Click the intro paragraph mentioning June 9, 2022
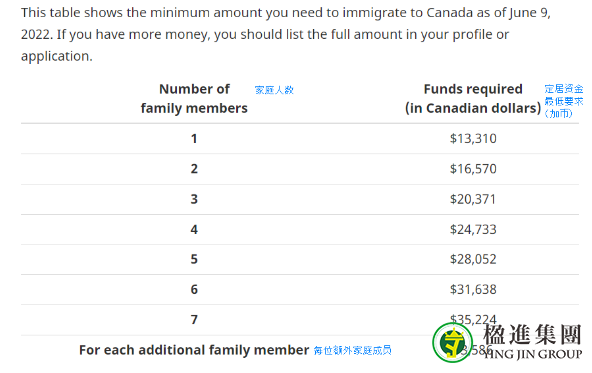 point(286,34)
